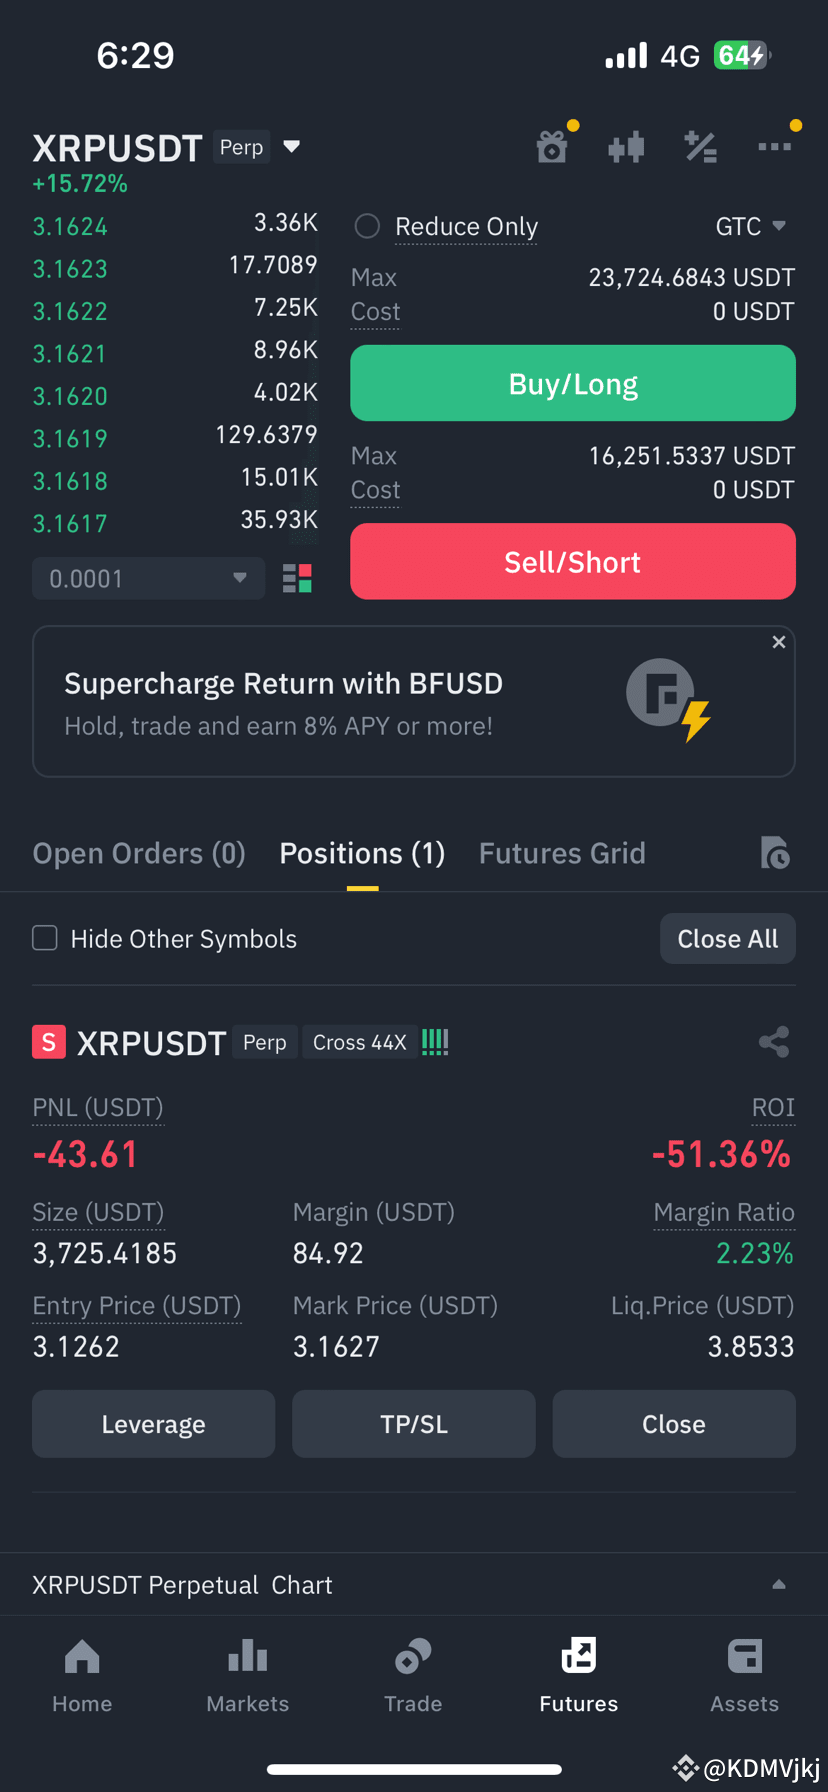Change the order book layout icon
828x1792 pixels.
pos(297,578)
